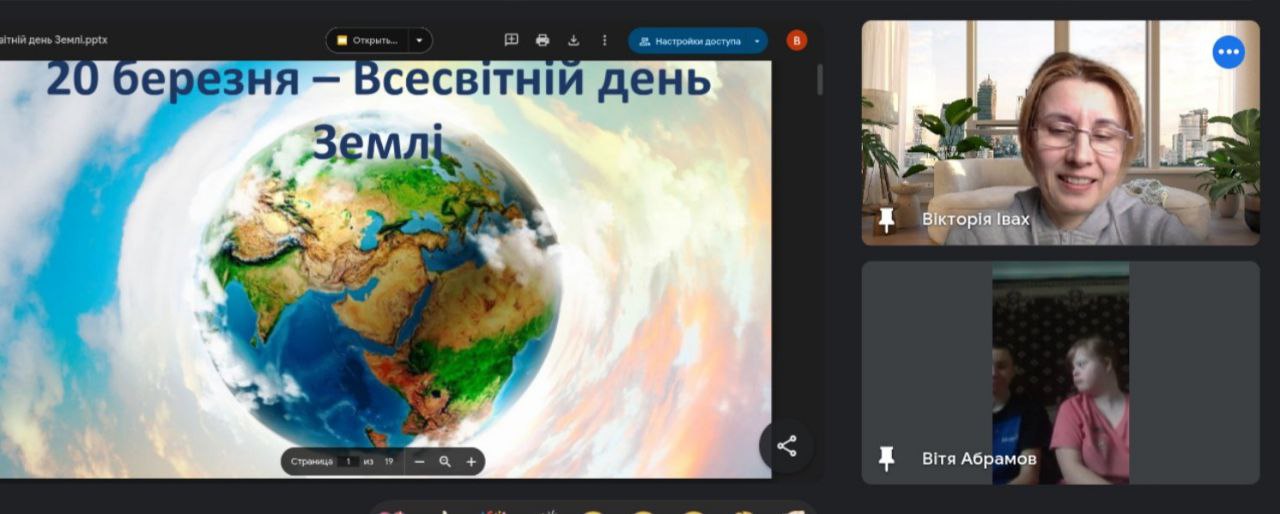1280x514 pixels.
Task: Click the file name 'день Землі.pptx'
Action: coord(63,40)
